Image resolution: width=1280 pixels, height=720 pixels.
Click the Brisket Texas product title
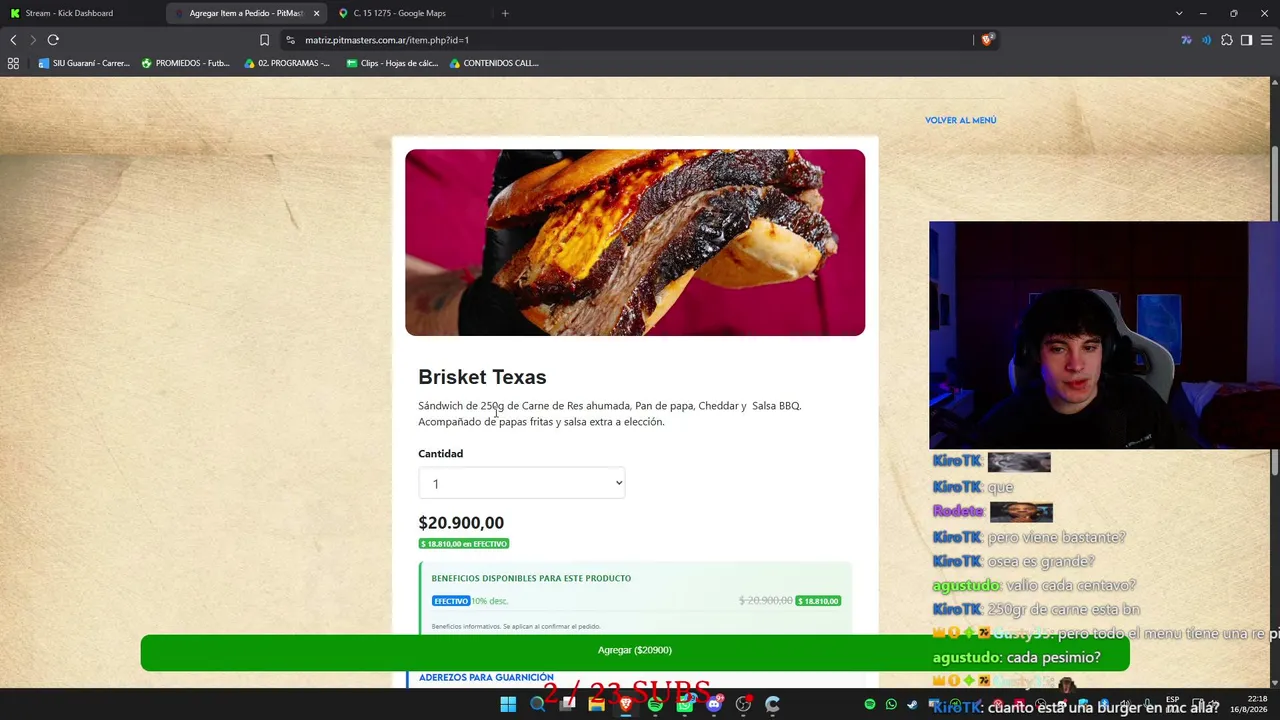[x=482, y=377]
